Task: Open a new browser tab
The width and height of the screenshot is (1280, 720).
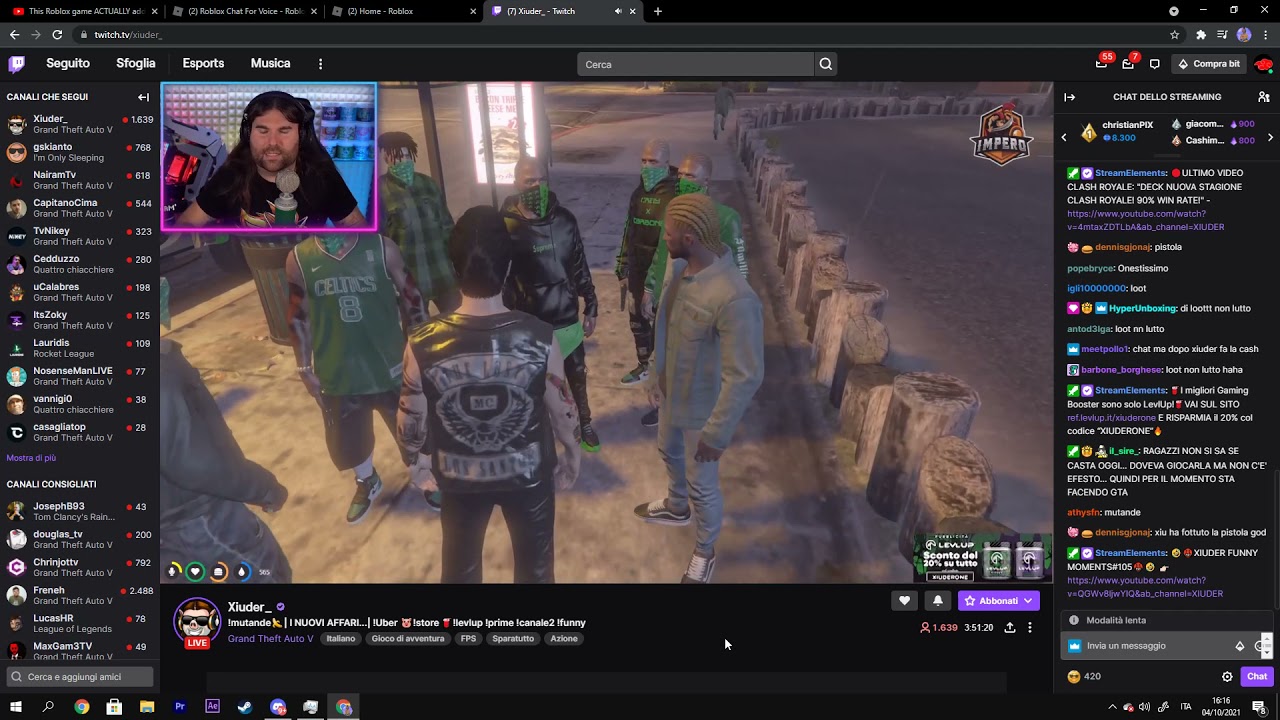Action: coord(657,11)
